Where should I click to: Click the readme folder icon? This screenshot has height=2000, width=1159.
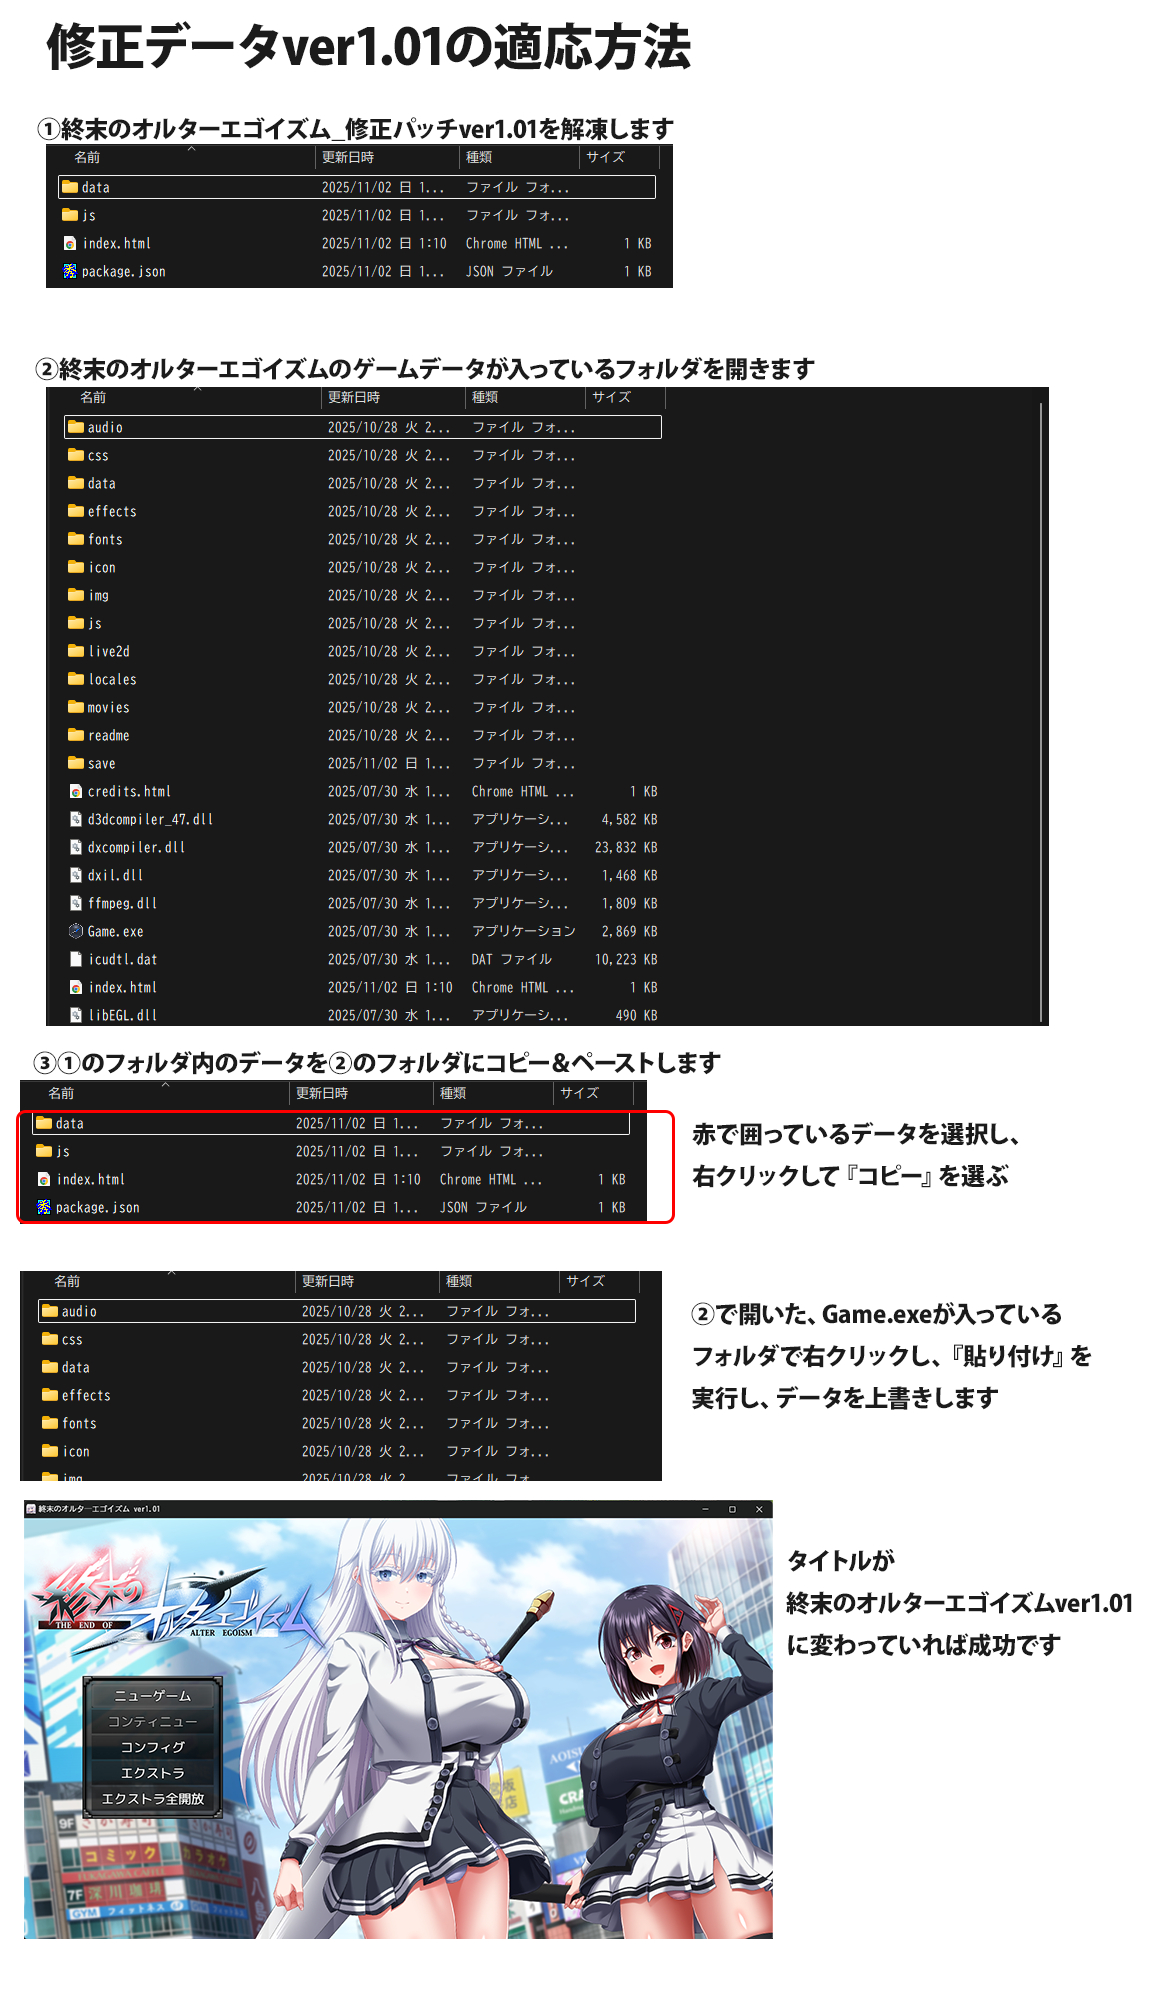[76, 735]
